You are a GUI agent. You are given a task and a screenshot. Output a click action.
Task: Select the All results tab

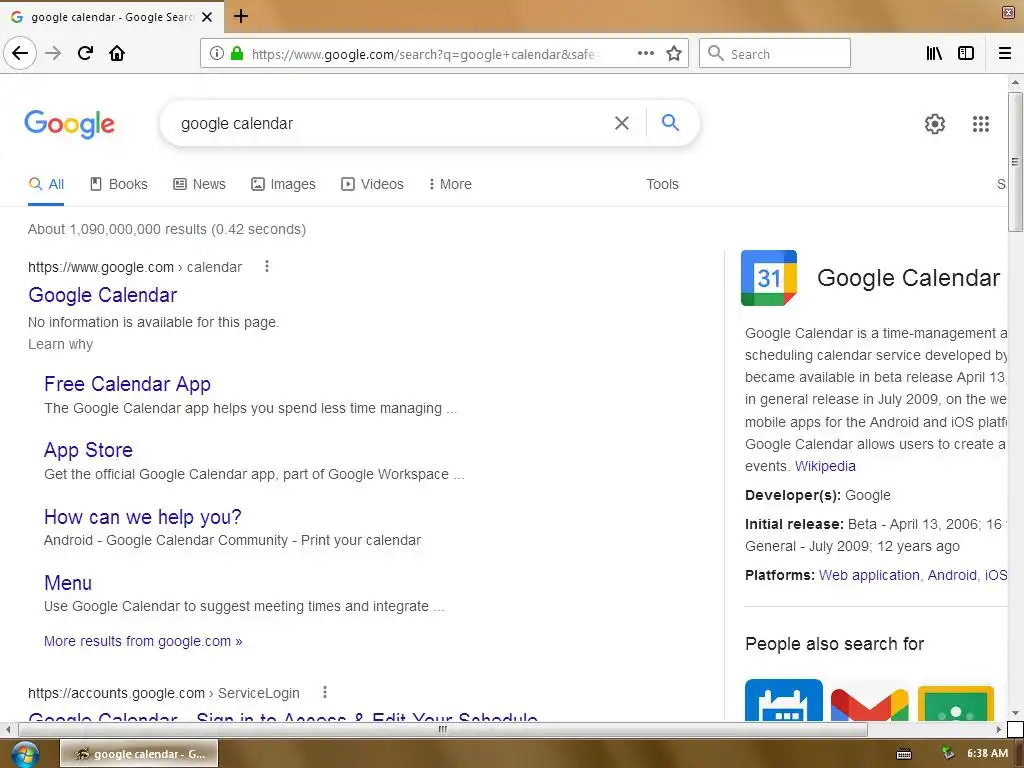tap(46, 184)
